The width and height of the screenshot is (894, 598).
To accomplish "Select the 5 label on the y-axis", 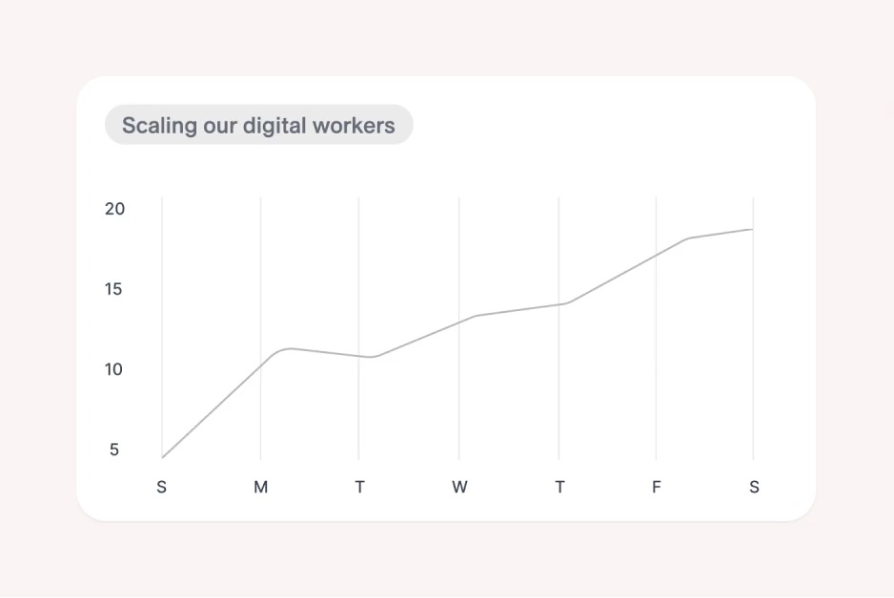I will point(114,449).
